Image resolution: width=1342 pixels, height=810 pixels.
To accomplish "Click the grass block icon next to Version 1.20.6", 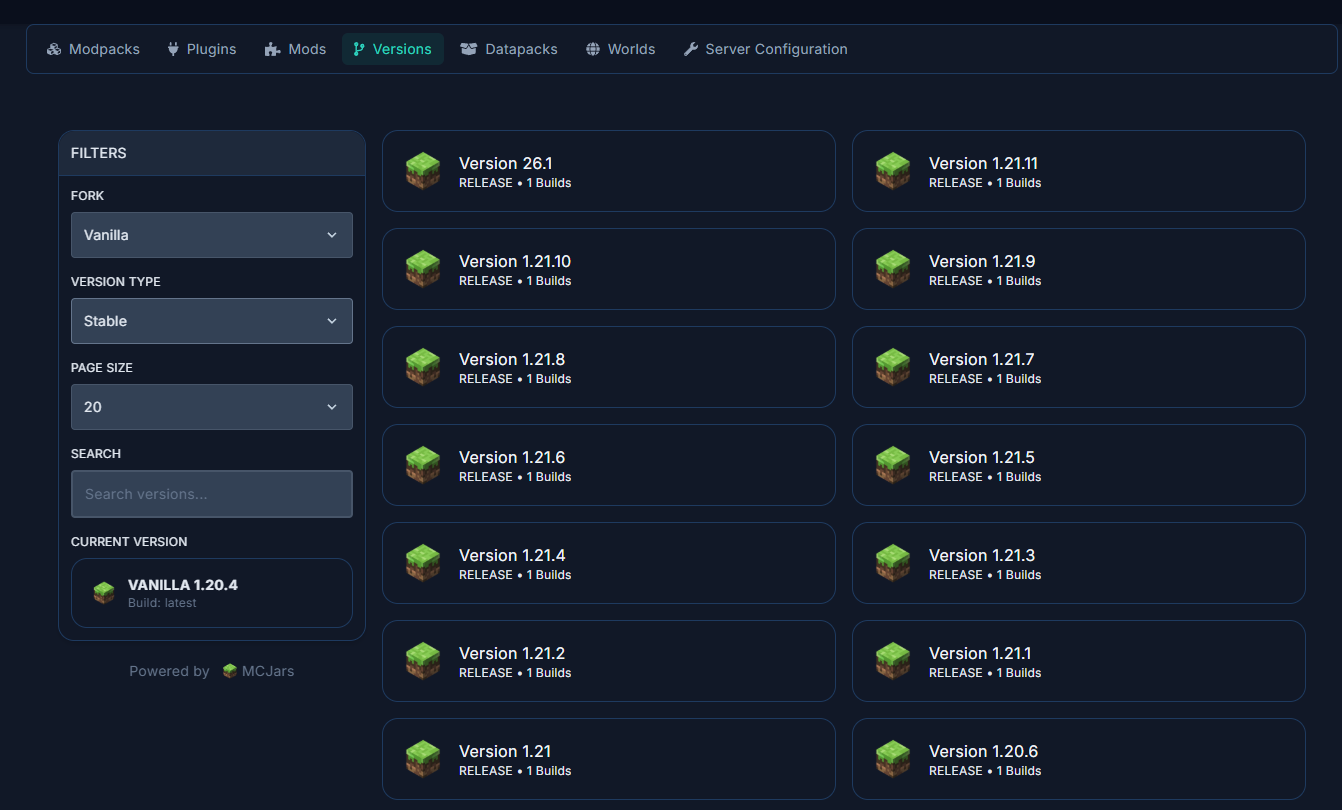I will pyautogui.click(x=893, y=759).
